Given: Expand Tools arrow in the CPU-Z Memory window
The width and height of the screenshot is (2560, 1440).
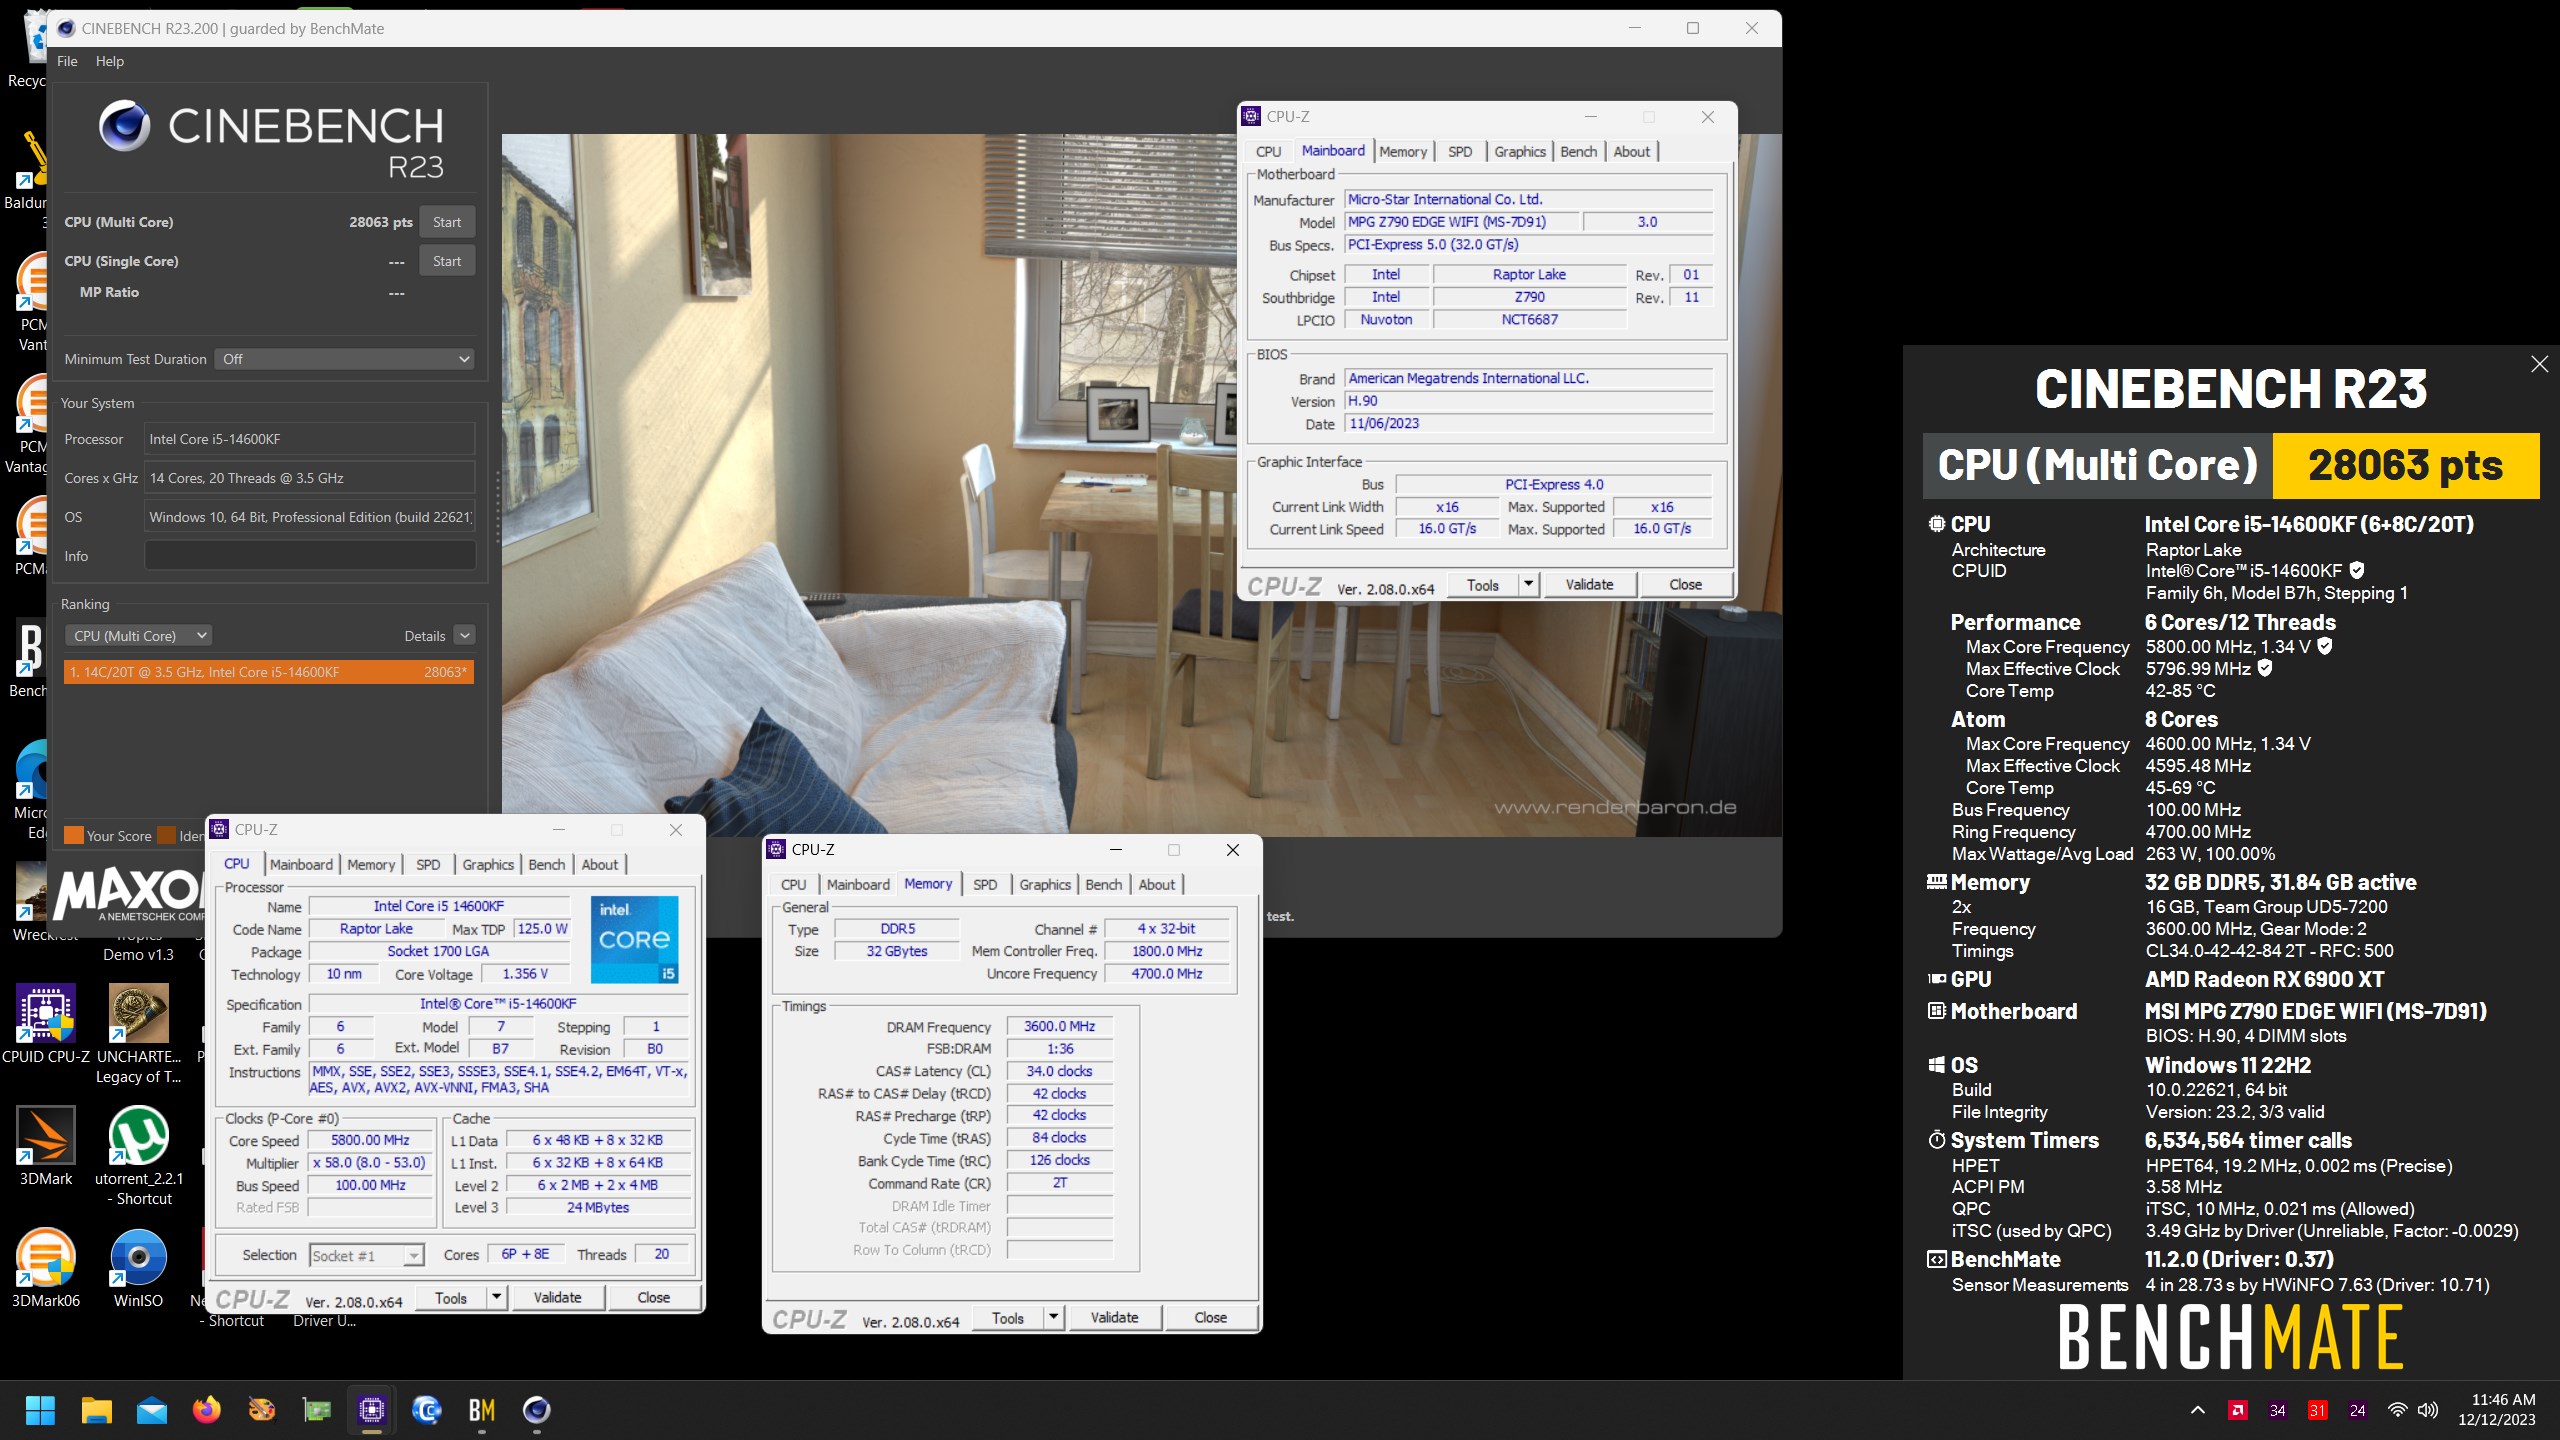Looking at the screenshot, I should click(1054, 1318).
